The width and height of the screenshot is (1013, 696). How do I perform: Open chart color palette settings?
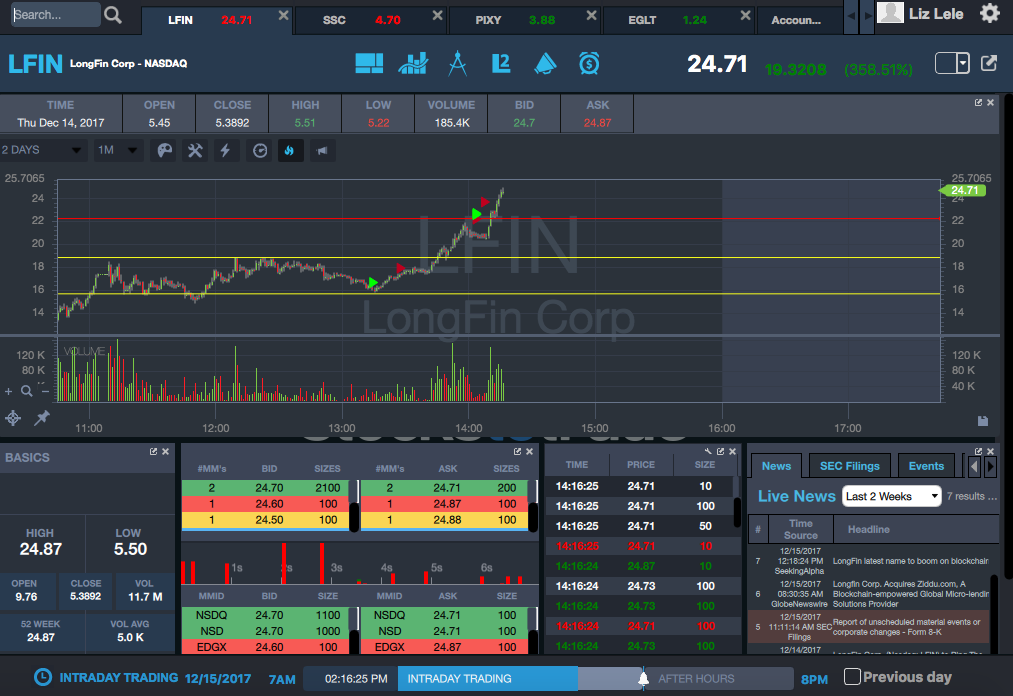[165, 150]
